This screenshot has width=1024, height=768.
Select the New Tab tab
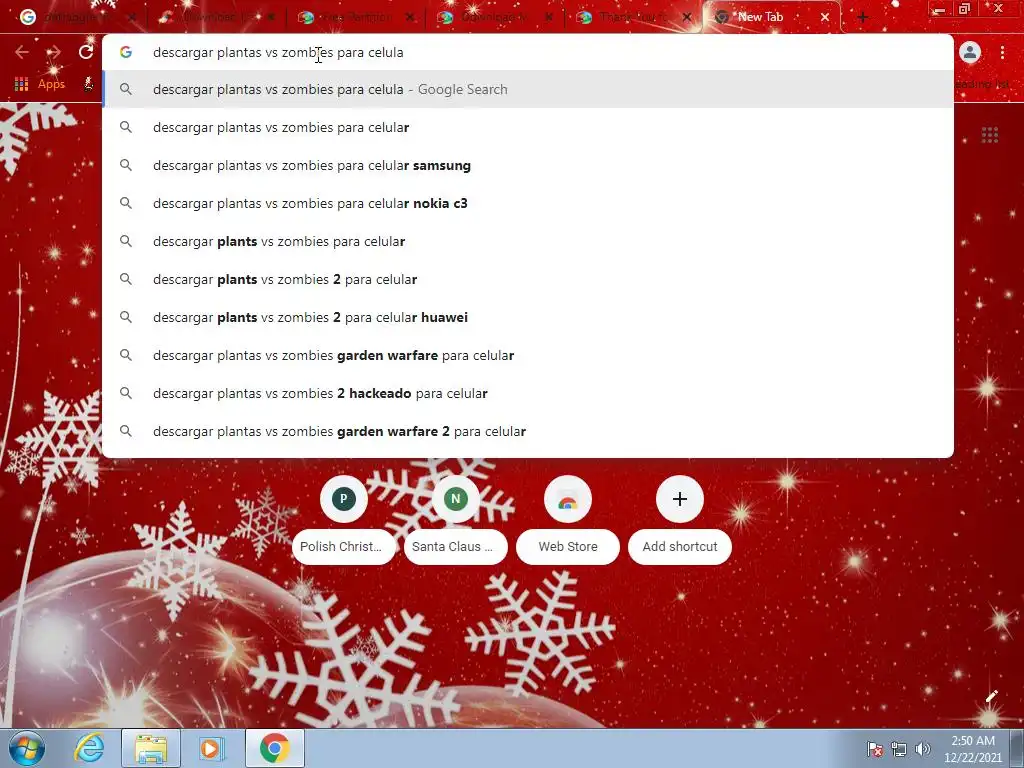pos(771,18)
